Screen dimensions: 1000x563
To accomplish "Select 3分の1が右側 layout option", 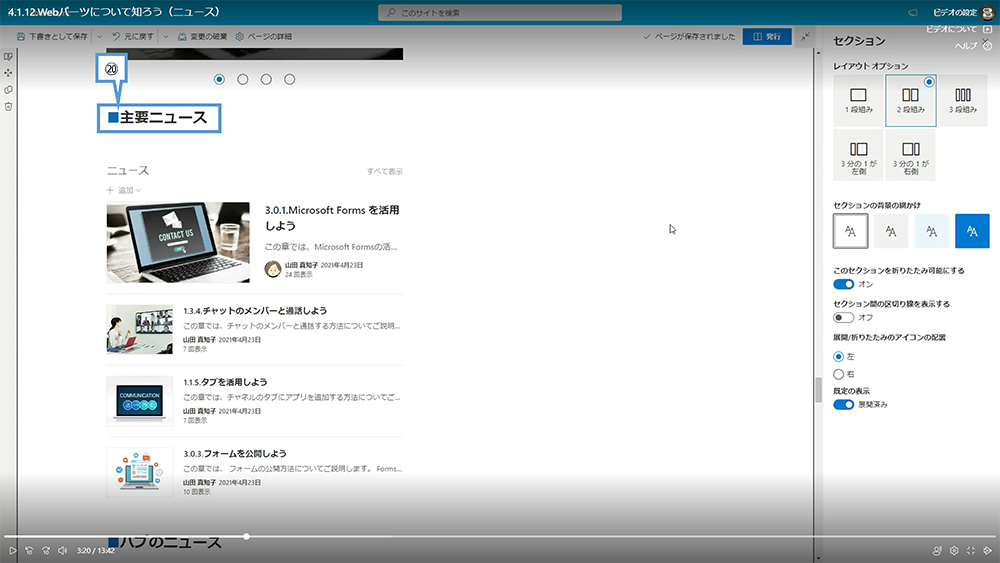I will (911, 155).
